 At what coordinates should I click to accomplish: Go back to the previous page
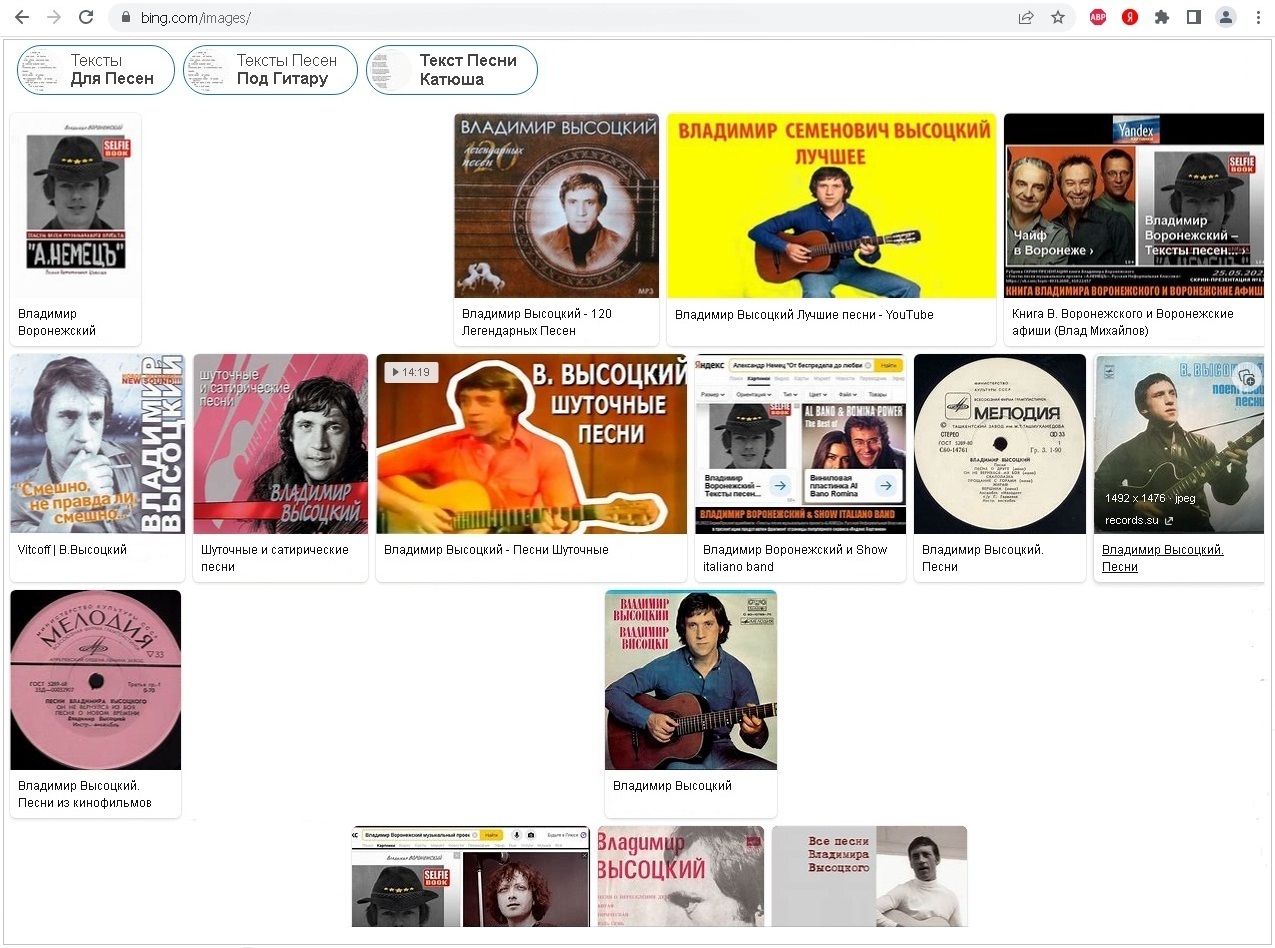click(x=22, y=17)
